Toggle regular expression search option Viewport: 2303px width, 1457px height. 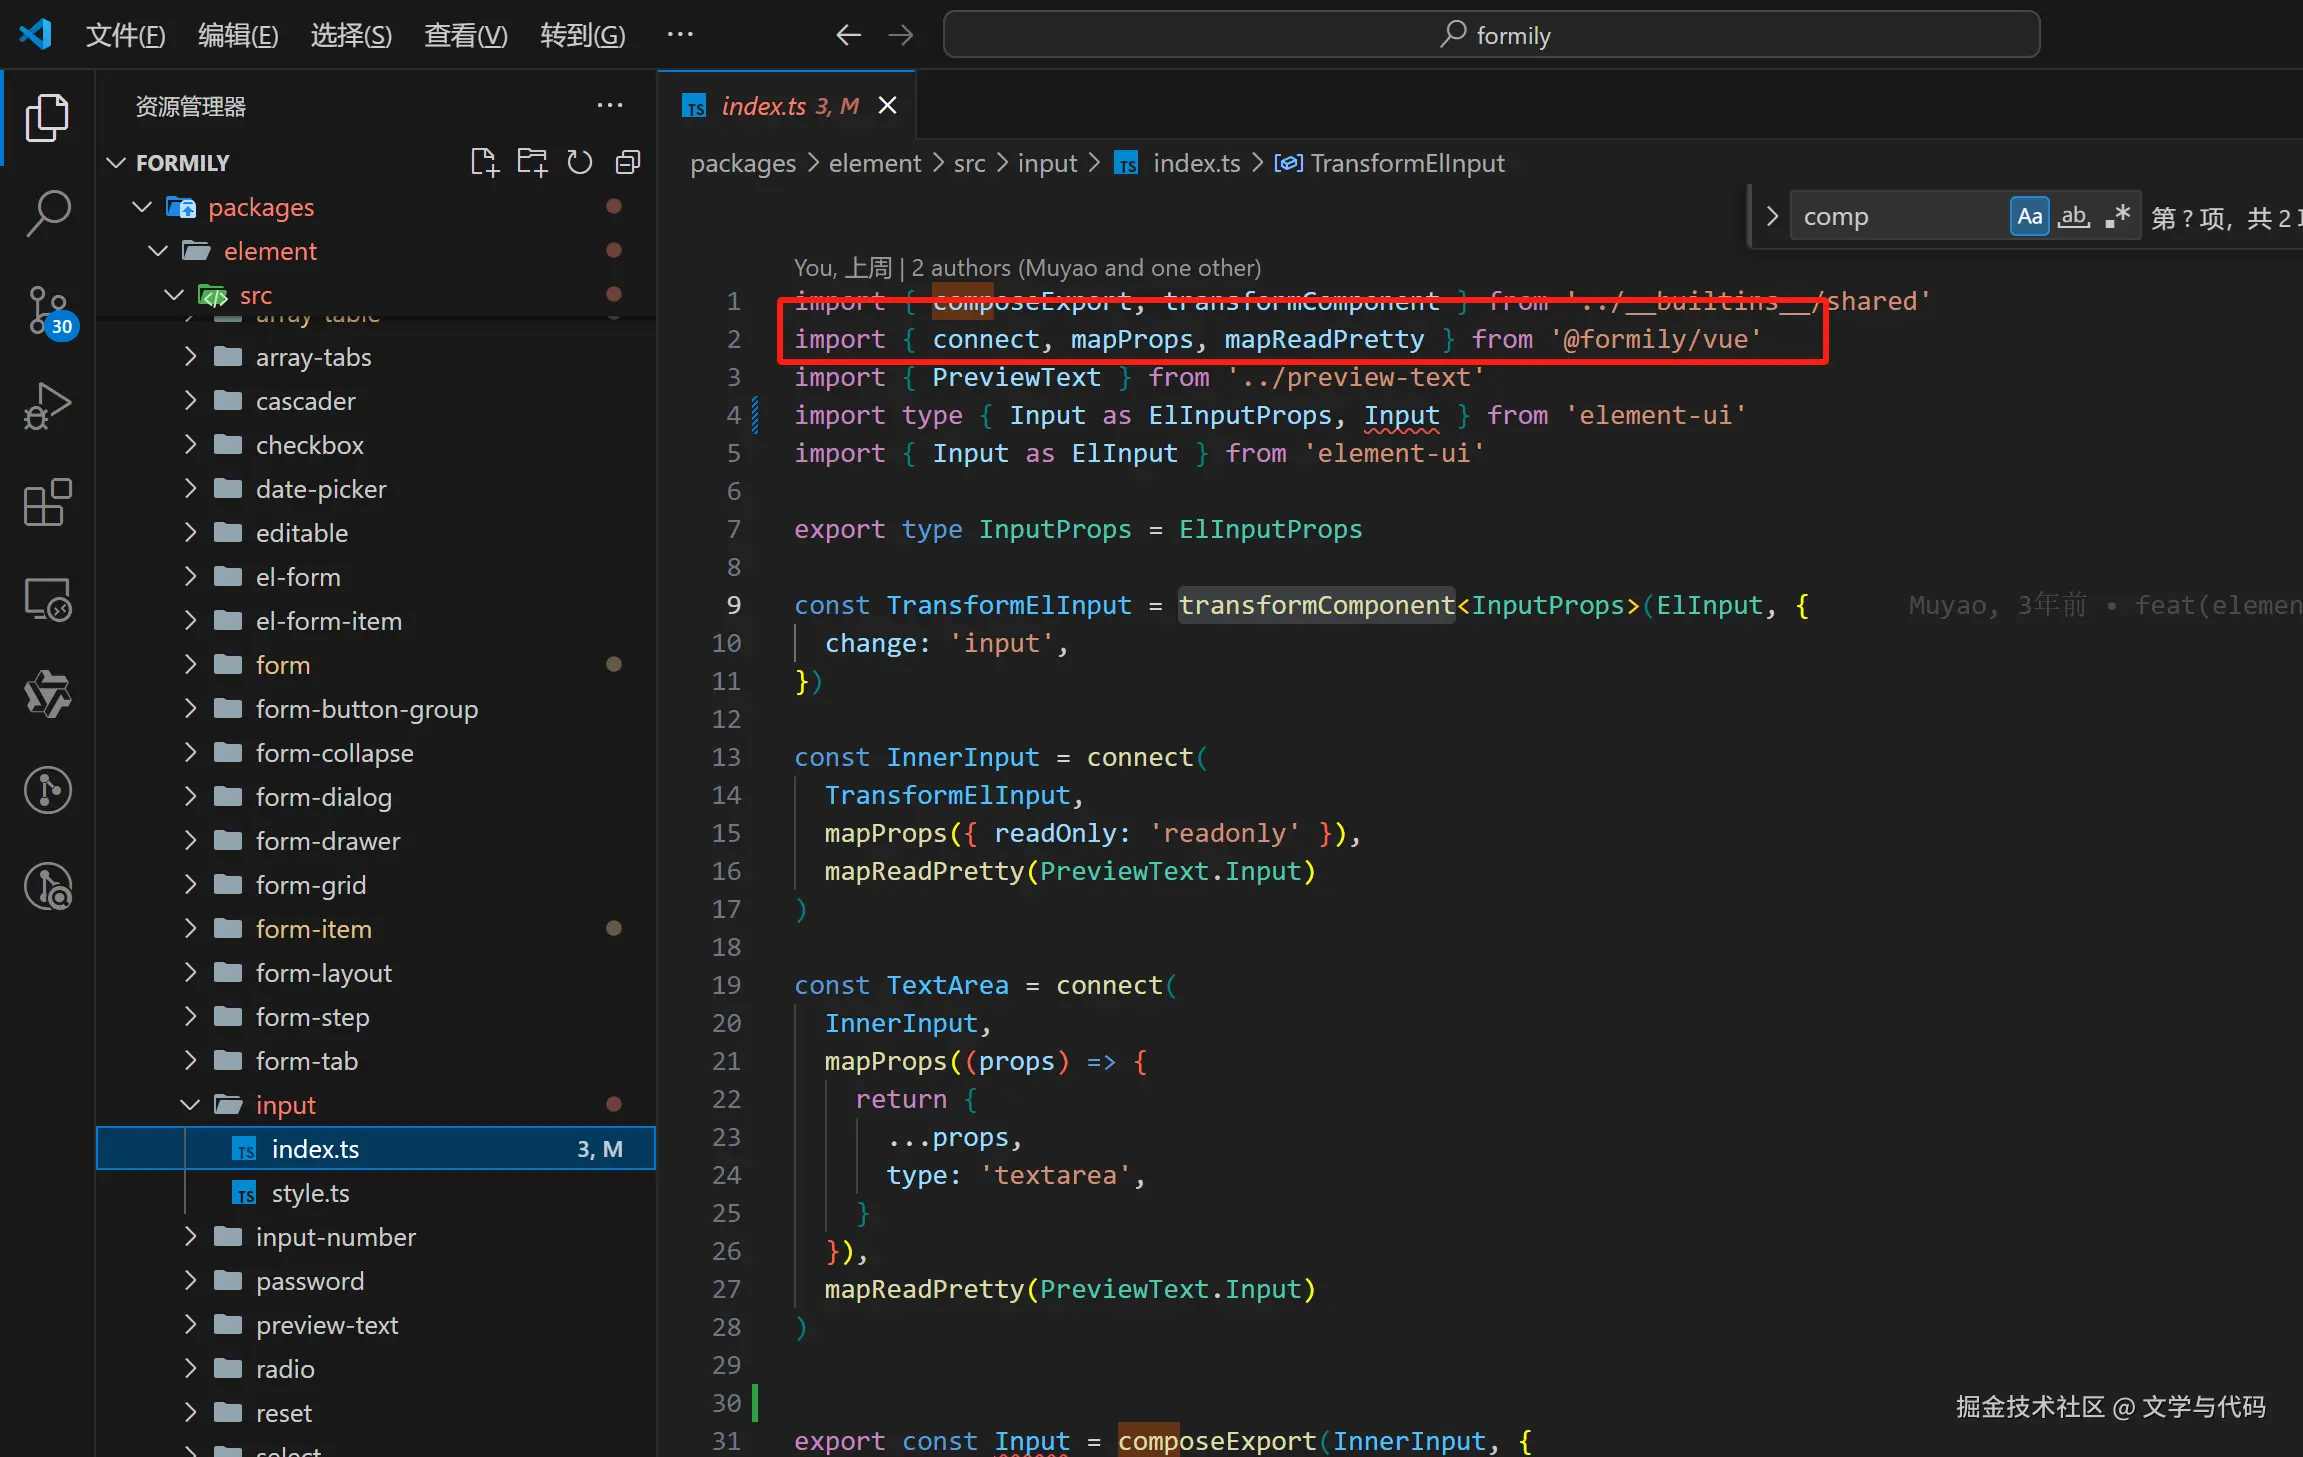2117,216
